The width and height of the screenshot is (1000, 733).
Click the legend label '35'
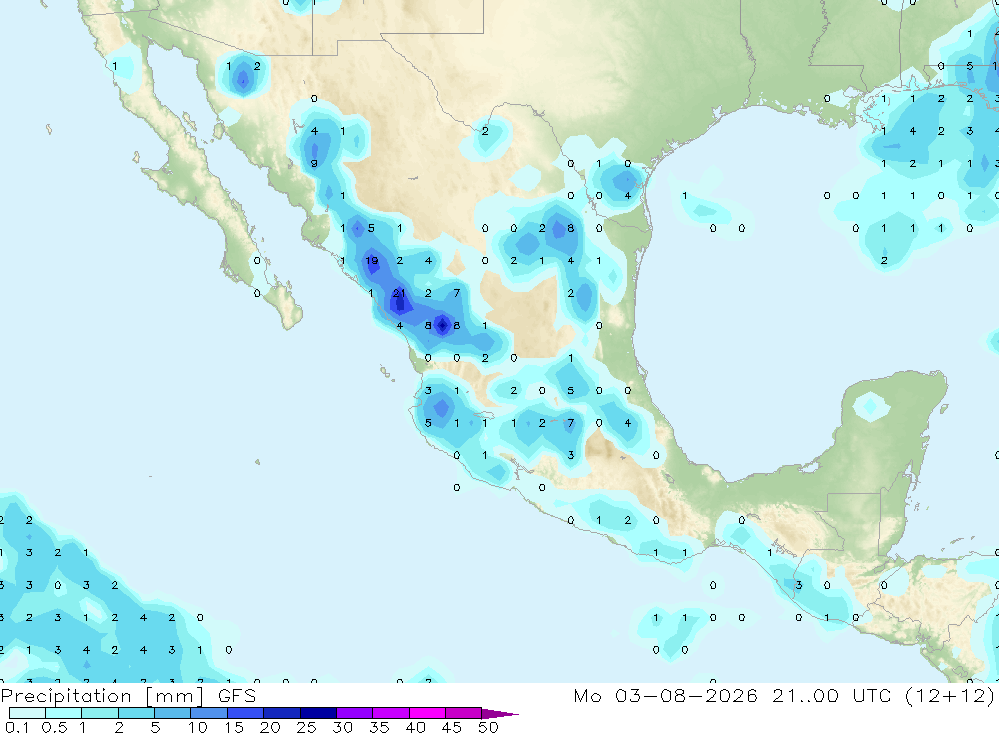pyautogui.click(x=379, y=727)
